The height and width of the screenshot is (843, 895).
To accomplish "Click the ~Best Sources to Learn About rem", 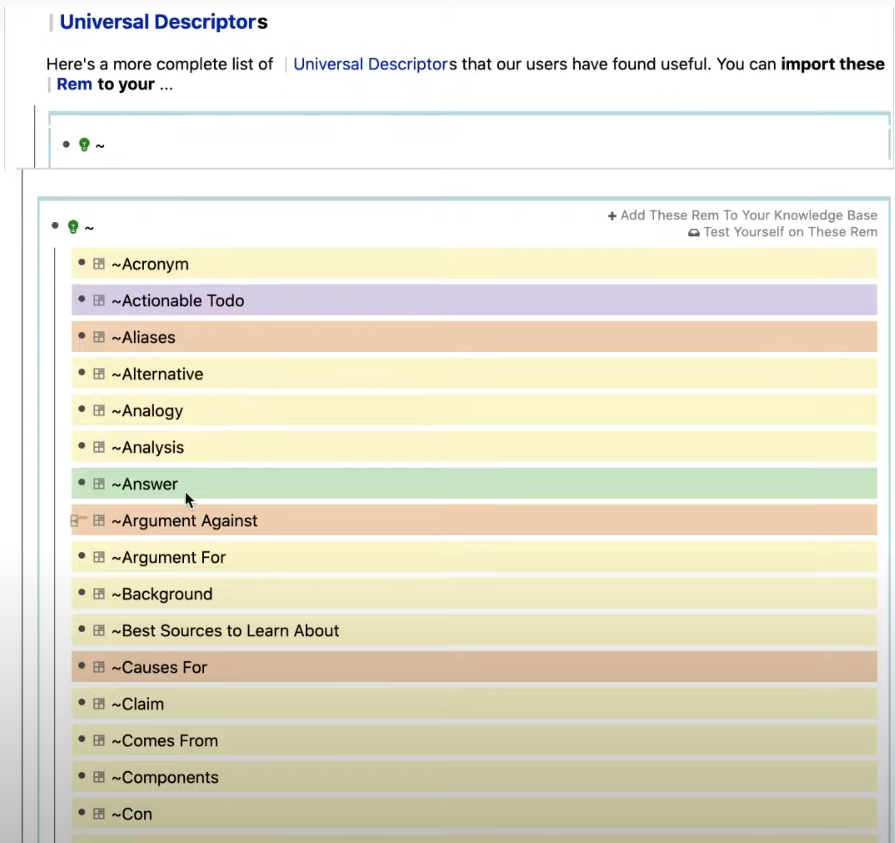I will click(x=226, y=630).
